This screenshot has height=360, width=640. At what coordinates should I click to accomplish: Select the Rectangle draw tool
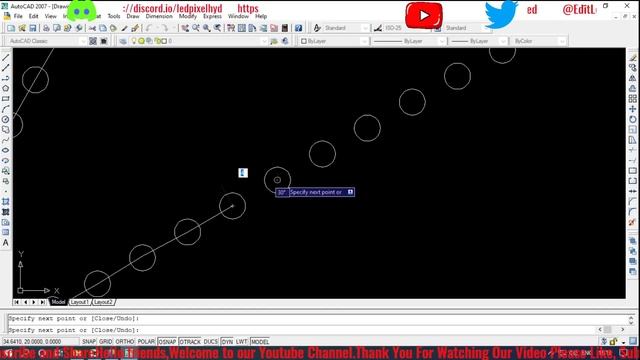point(6,99)
